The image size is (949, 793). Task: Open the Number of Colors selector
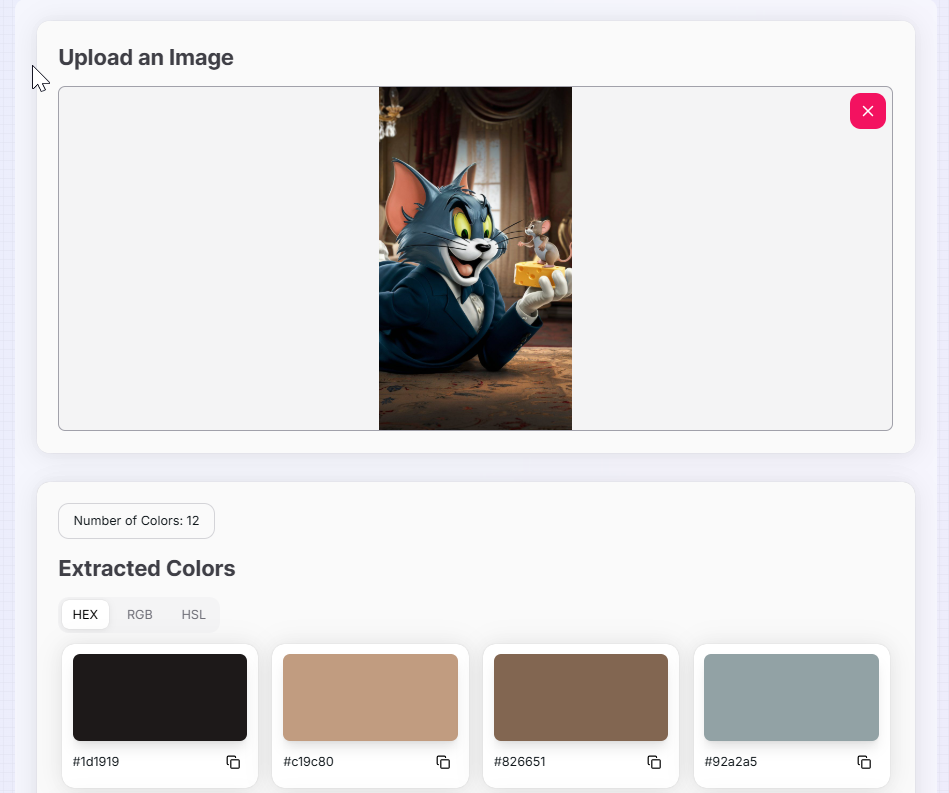[136, 521]
